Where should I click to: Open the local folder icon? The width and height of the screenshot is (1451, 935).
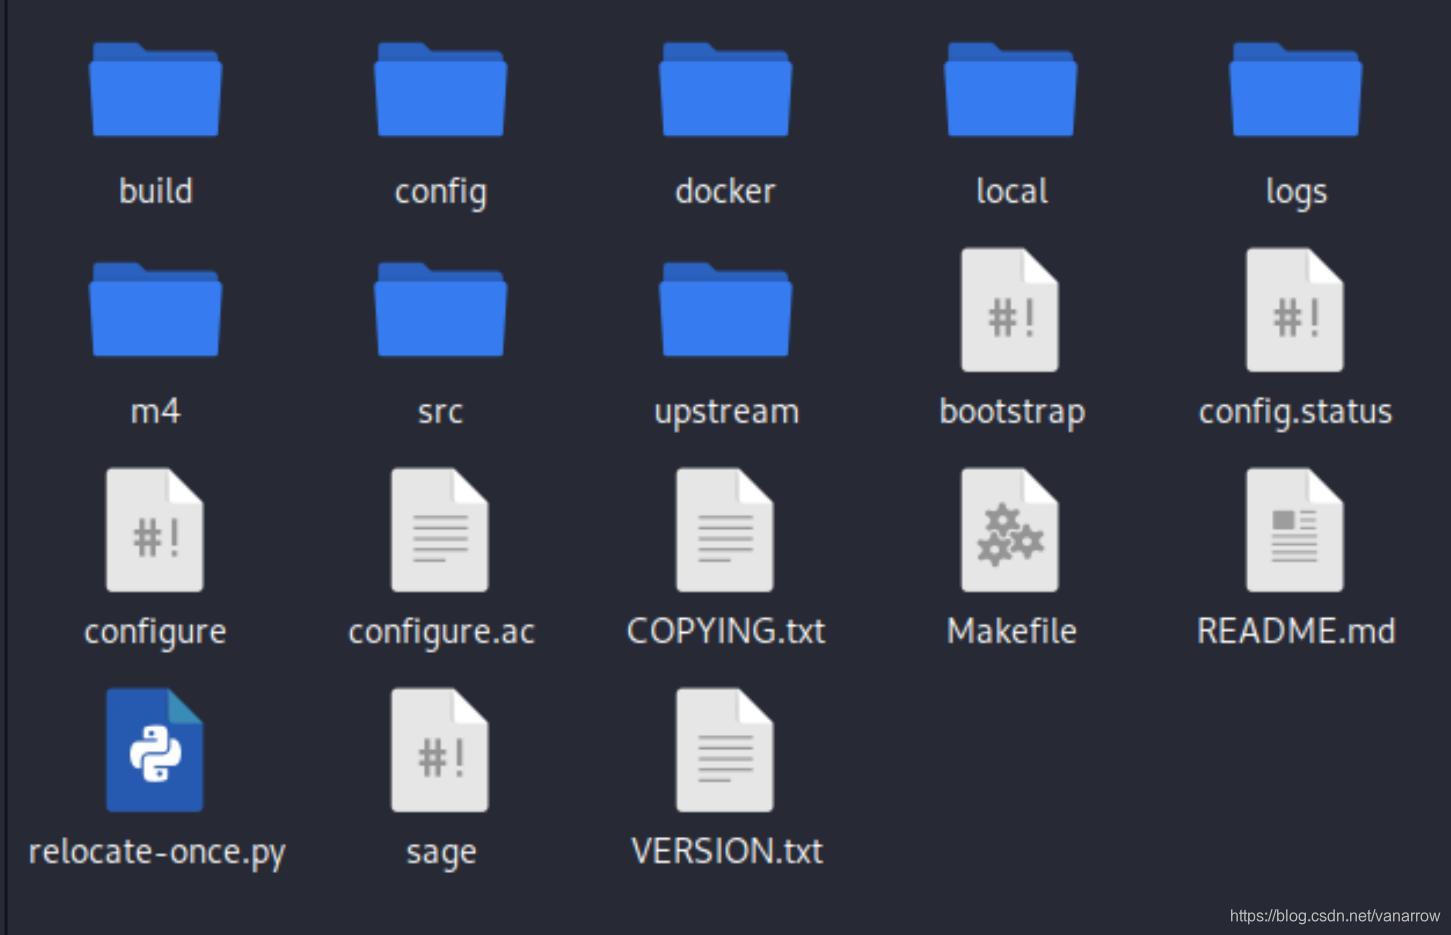tap(1010, 89)
